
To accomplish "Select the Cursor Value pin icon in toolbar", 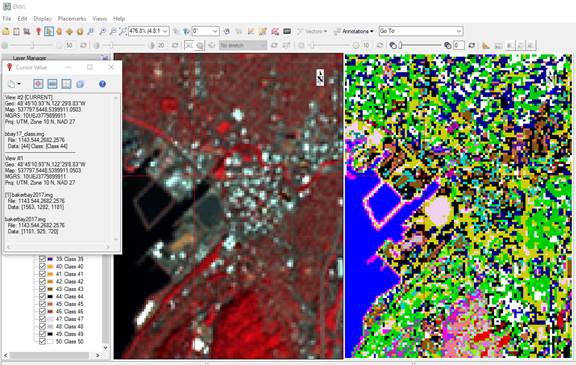I will (x=38, y=32).
